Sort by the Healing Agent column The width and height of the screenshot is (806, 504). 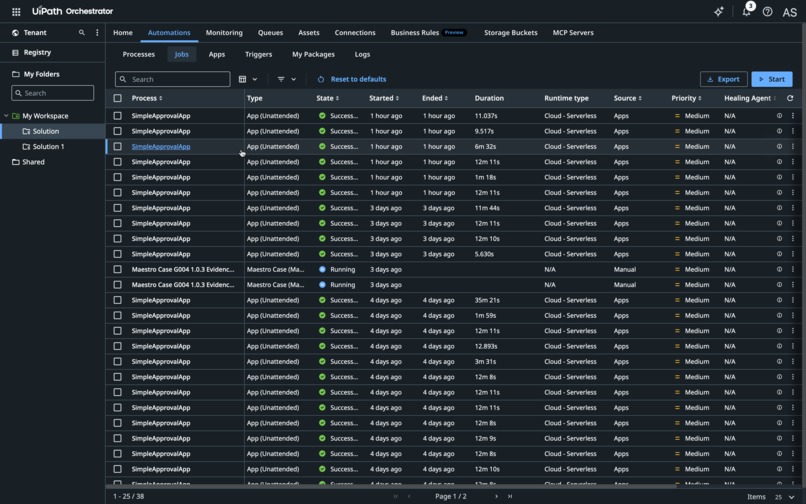tap(750, 98)
